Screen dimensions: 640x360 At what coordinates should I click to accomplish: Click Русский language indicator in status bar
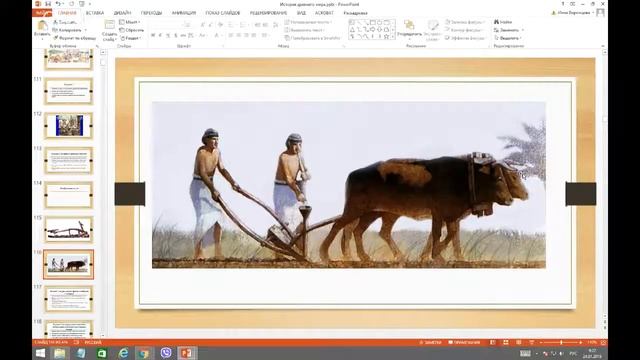[93, 342]
